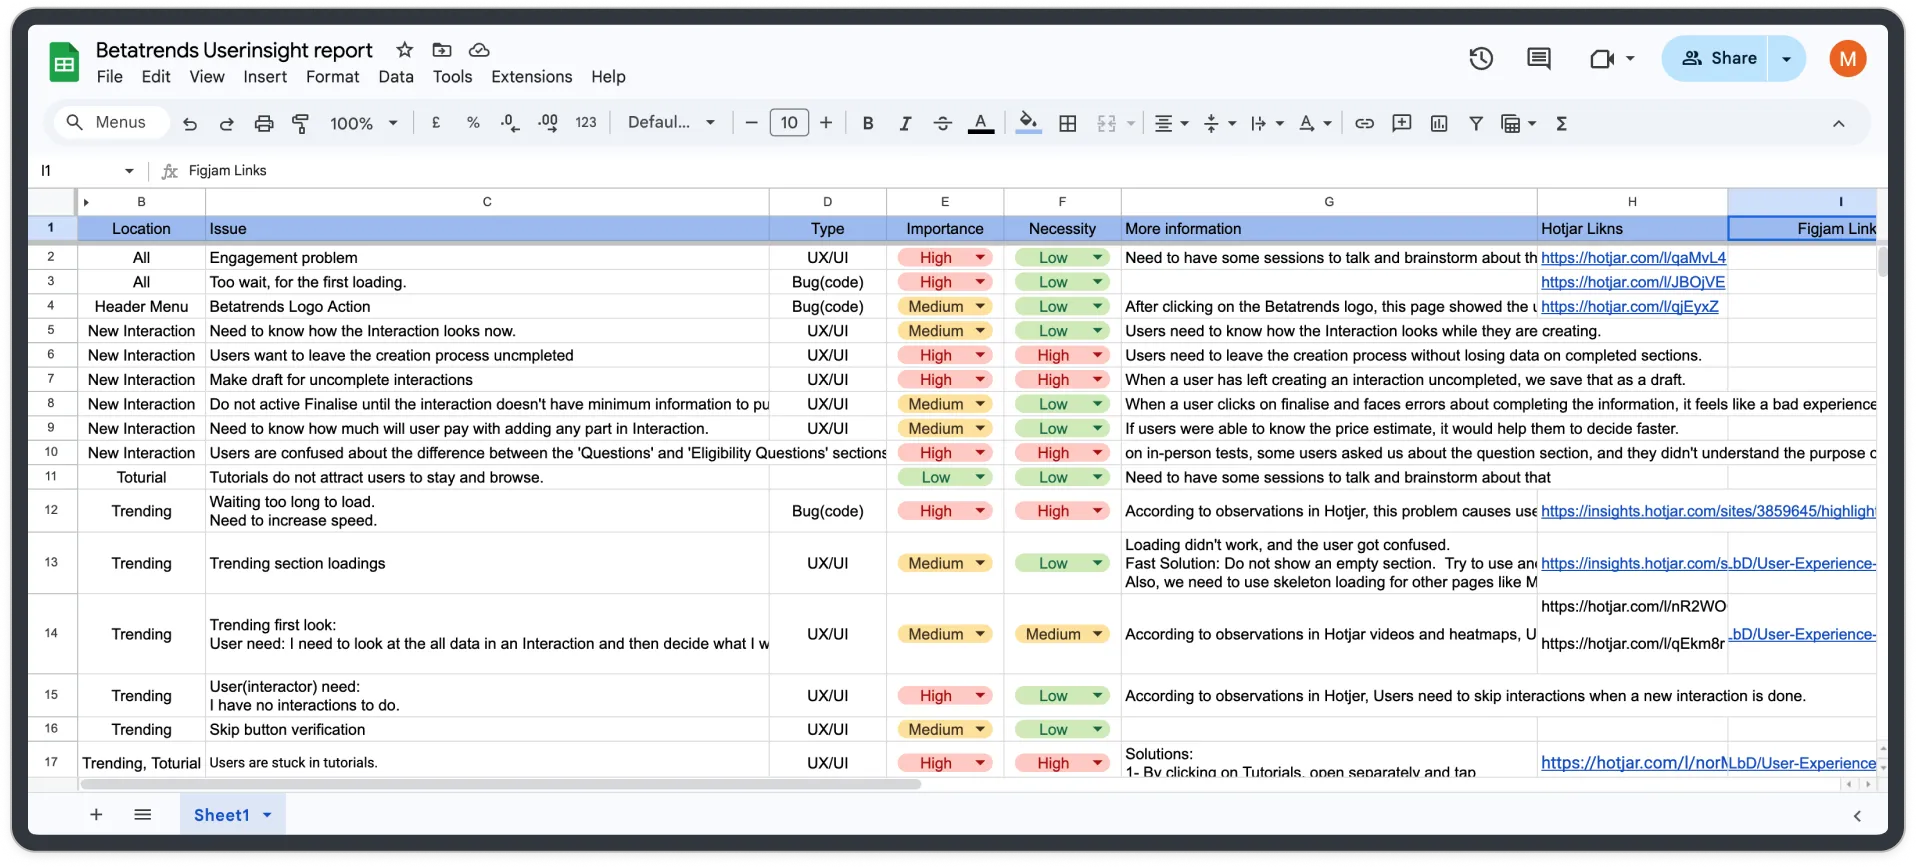Open the Data menu
Screen dimensions: 1916x867
click(396, 77)
